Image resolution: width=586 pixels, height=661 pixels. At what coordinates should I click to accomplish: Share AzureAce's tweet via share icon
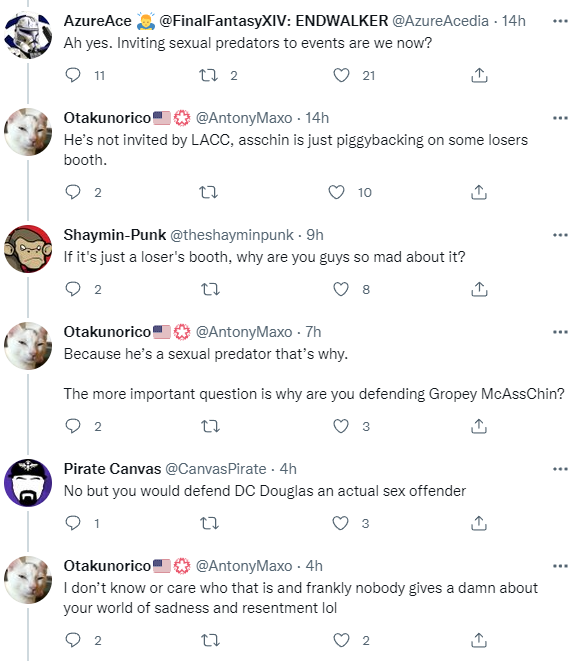pyautogui.click(x=479, y=75)
